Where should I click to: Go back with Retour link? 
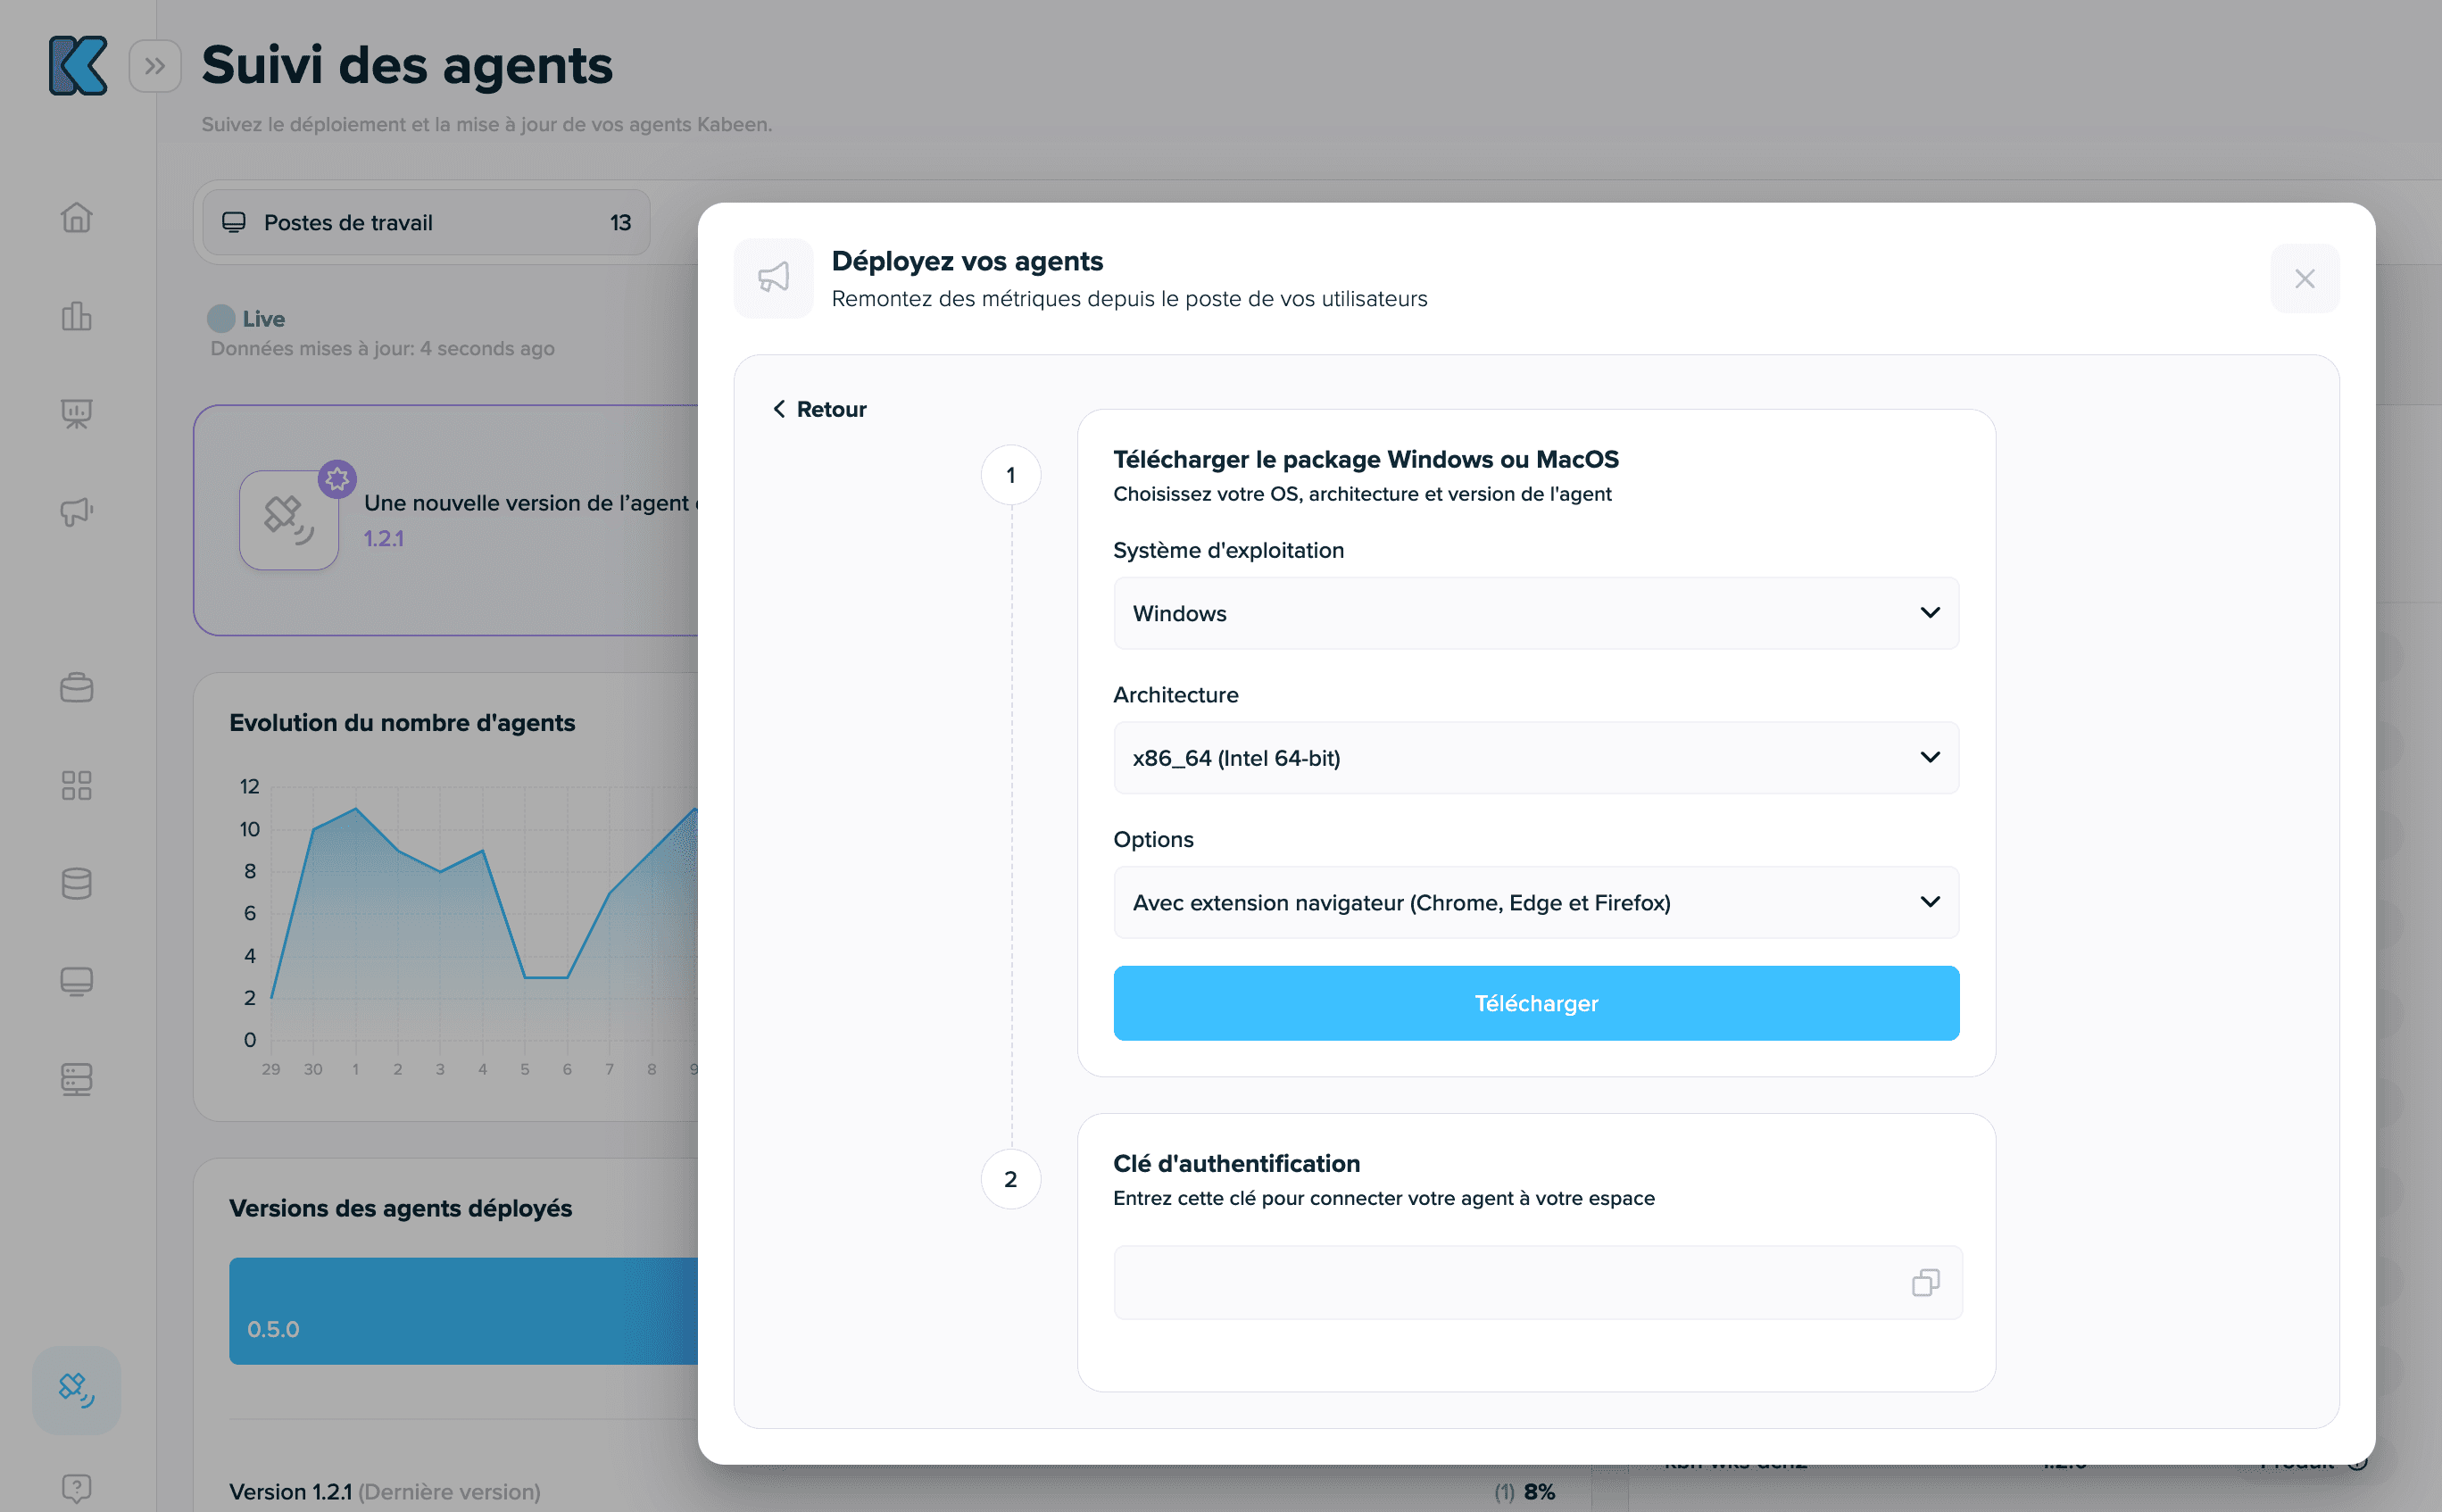pyautogui.click(x=820, y=409)
